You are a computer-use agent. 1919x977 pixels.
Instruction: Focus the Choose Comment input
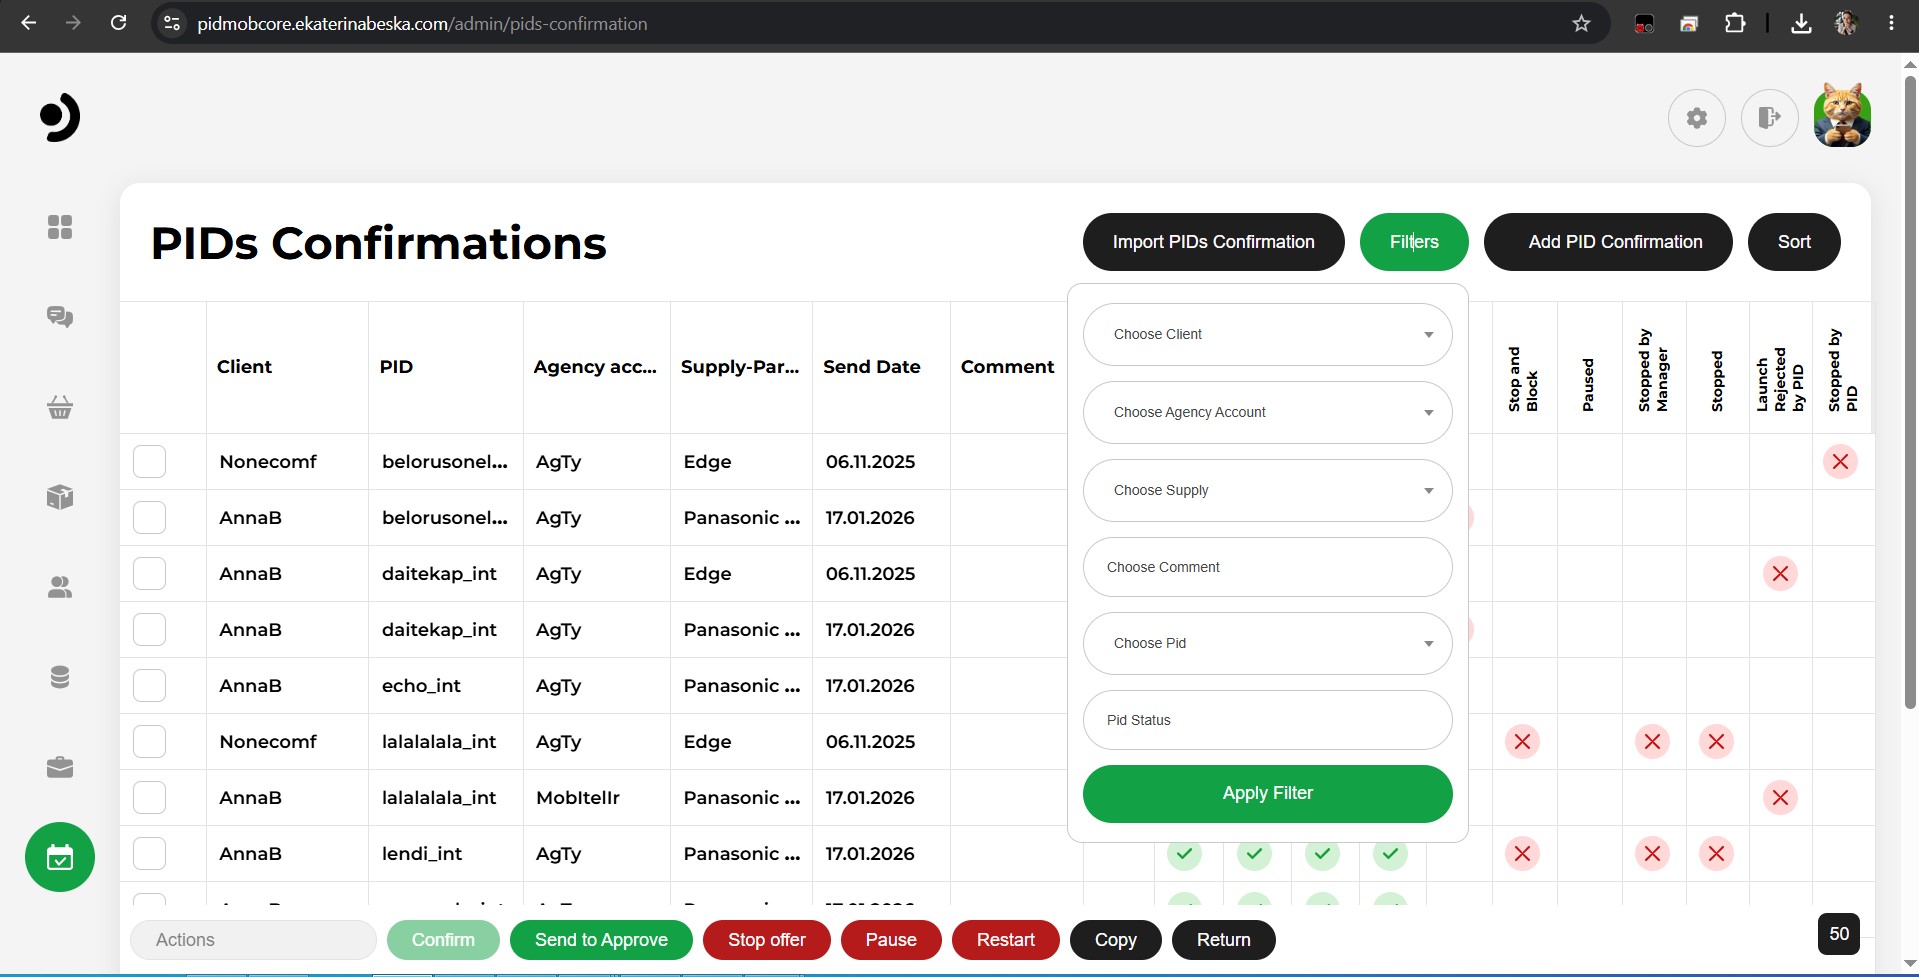(1267, 567)
